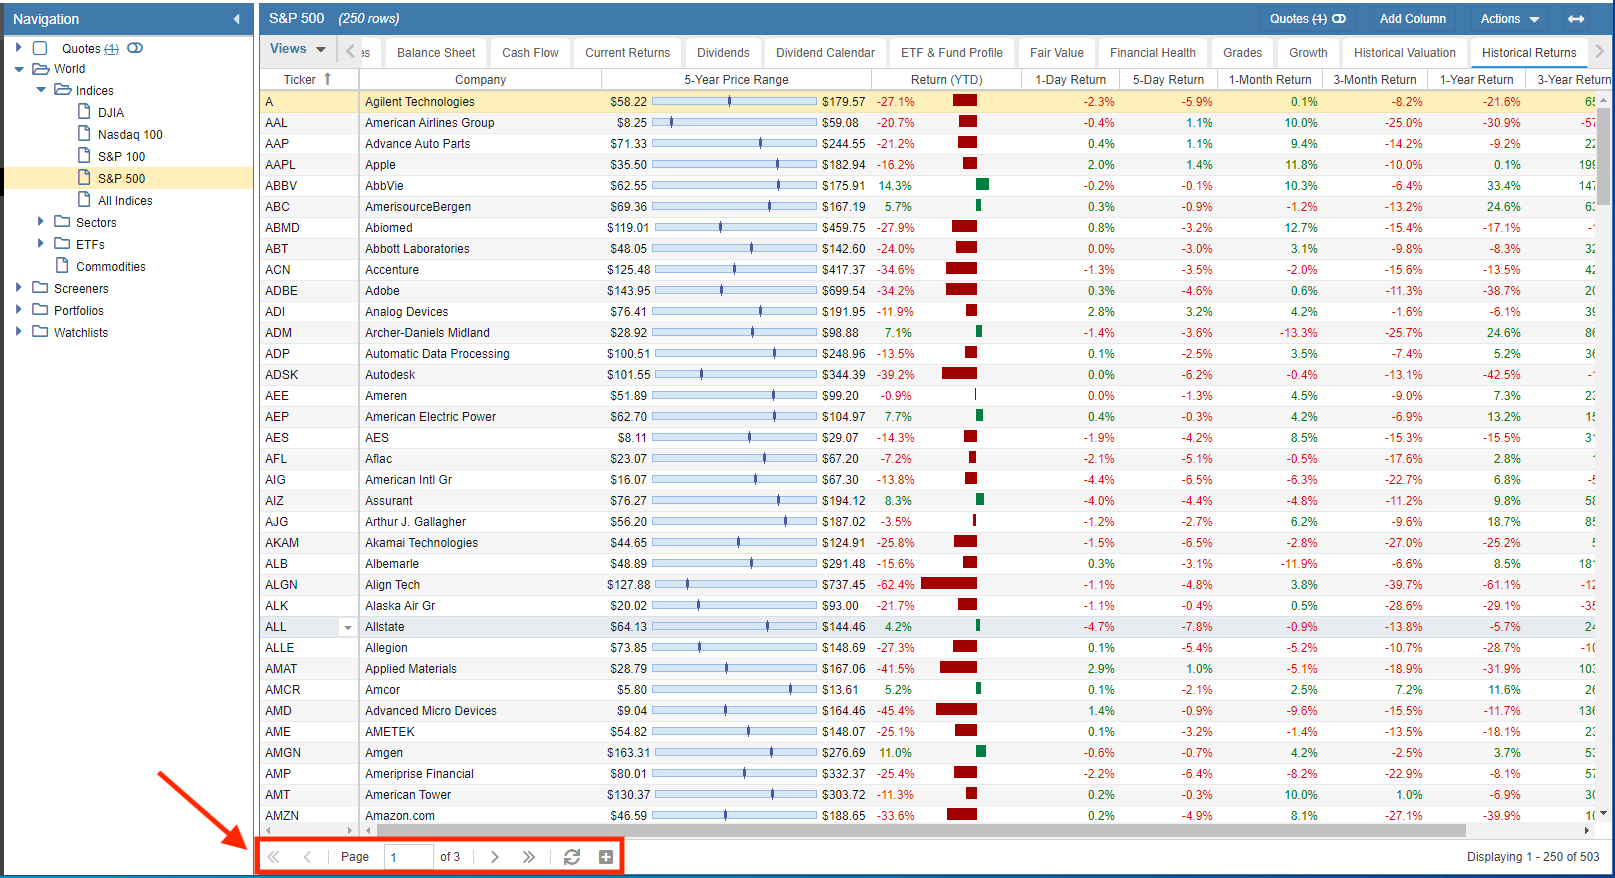This screenshot has width=1615, height=878.
Task: Open the DJIA index page
Action: pos(111,113)
